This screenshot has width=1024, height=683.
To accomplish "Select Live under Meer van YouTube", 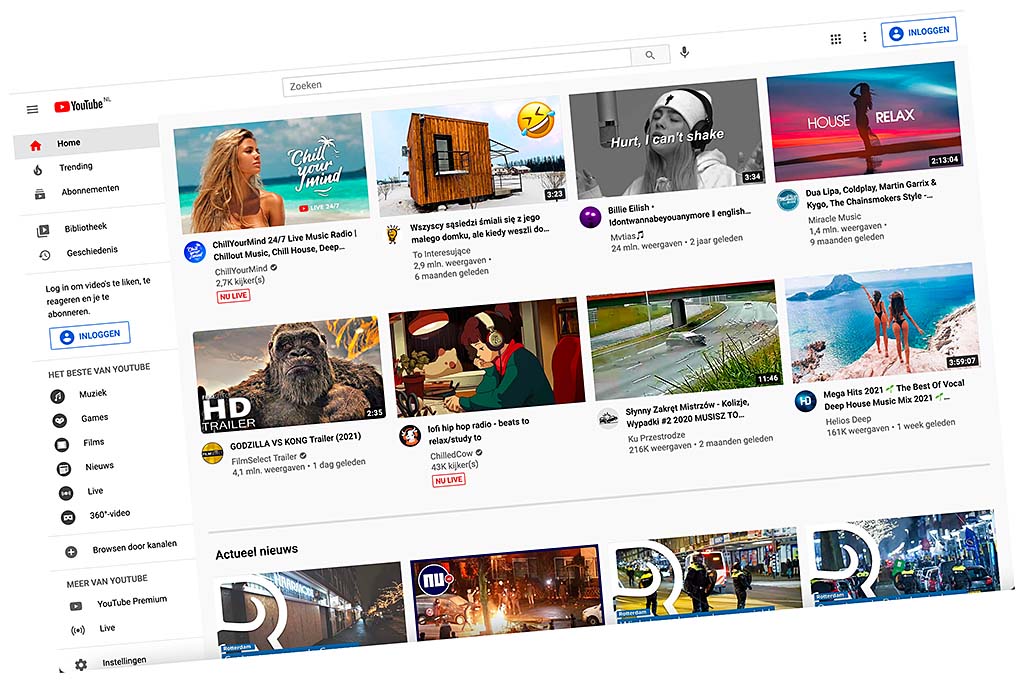I will (x=108, y=628).
